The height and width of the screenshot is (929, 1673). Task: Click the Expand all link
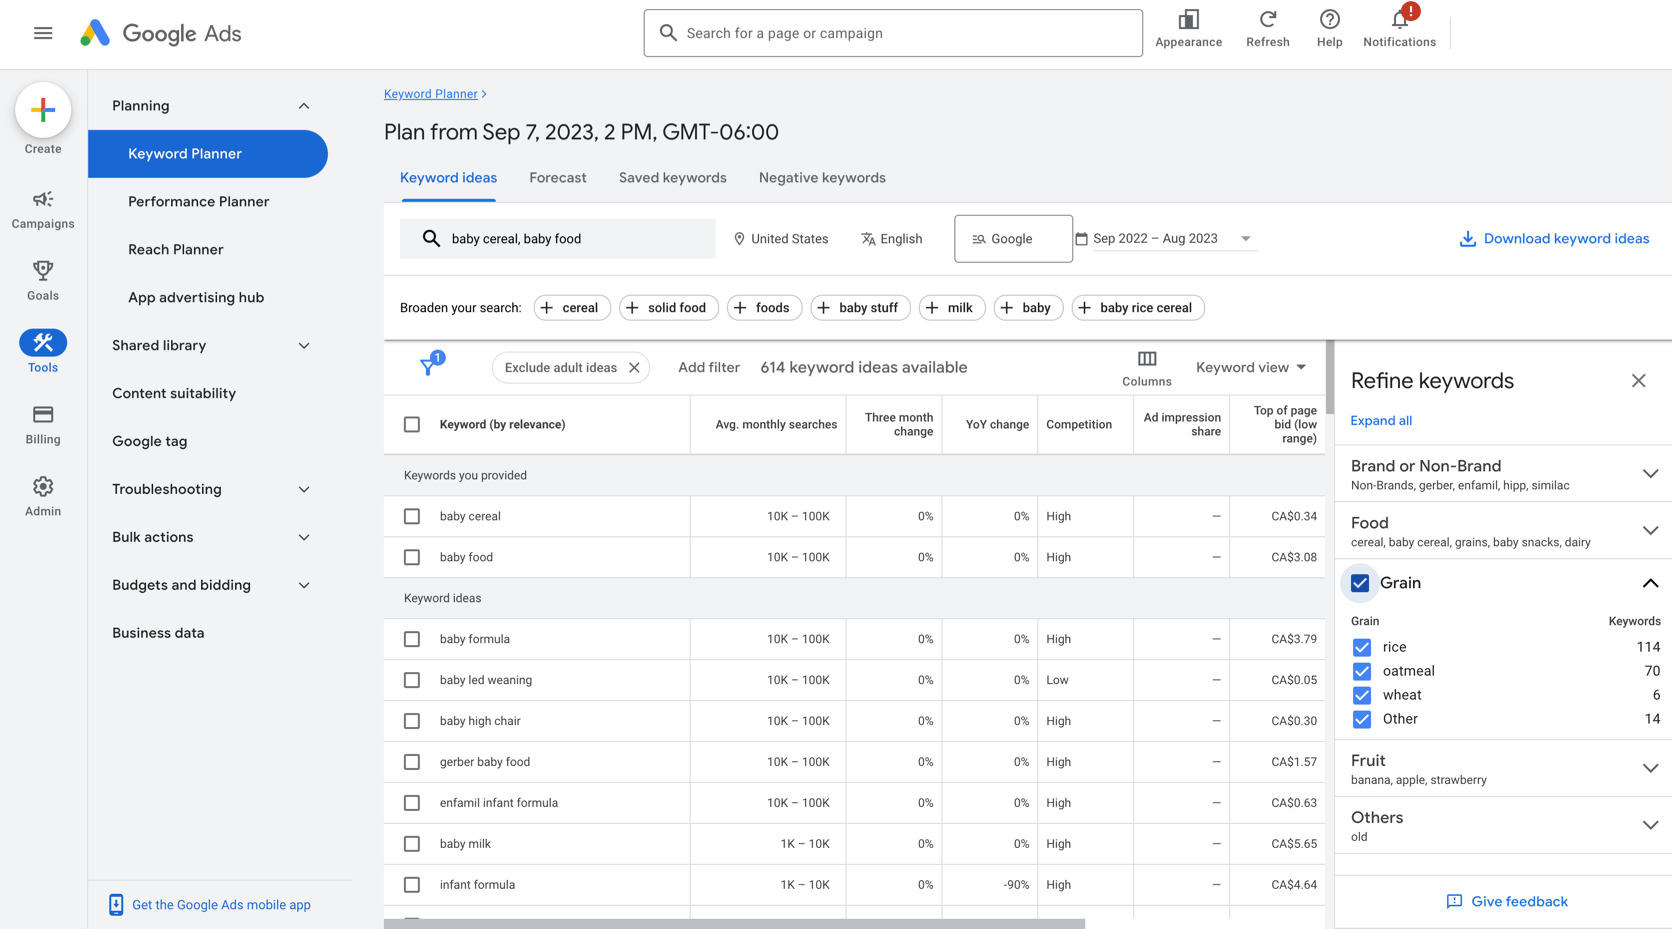(x=1381, y=421)
